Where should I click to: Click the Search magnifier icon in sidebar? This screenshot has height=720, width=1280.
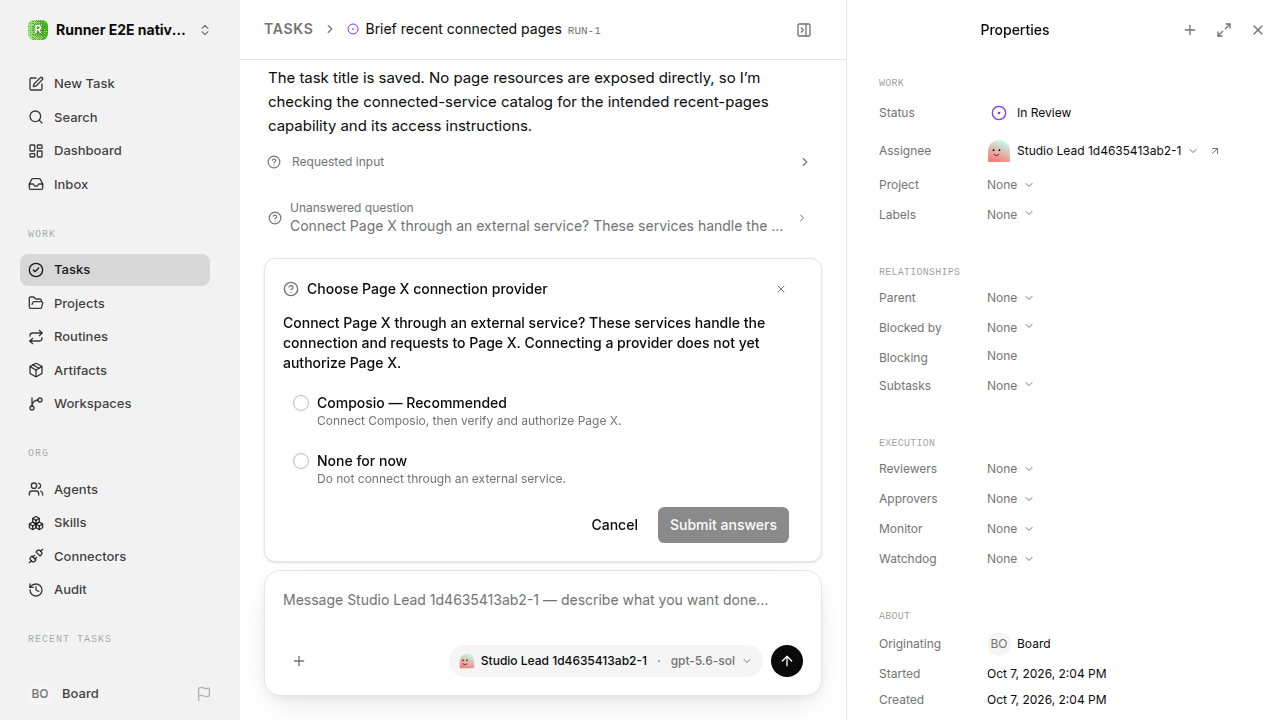click(x=36, y=118)
